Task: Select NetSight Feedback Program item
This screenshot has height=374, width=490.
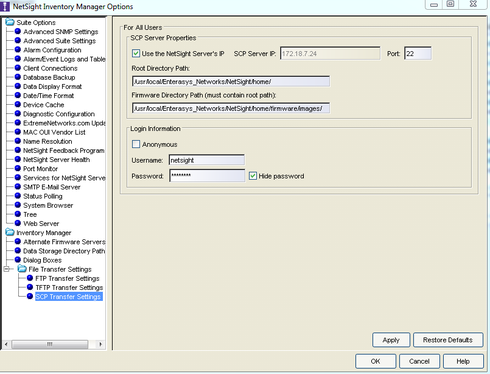Action: pos(64,150)
